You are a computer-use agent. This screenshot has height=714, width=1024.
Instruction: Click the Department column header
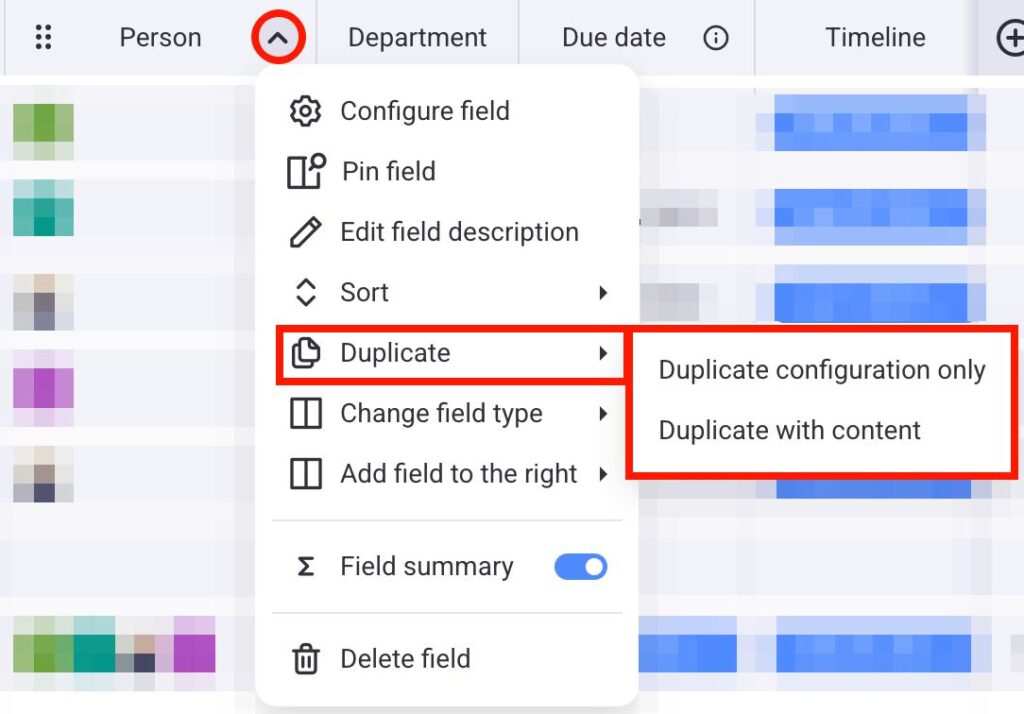(x=417, y=38)
